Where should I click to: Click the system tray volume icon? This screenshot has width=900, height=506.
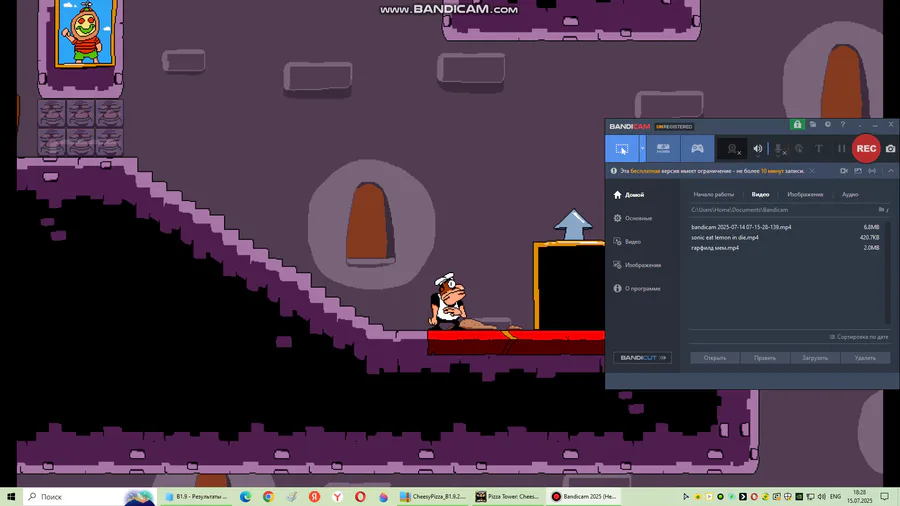coord(821,497)
